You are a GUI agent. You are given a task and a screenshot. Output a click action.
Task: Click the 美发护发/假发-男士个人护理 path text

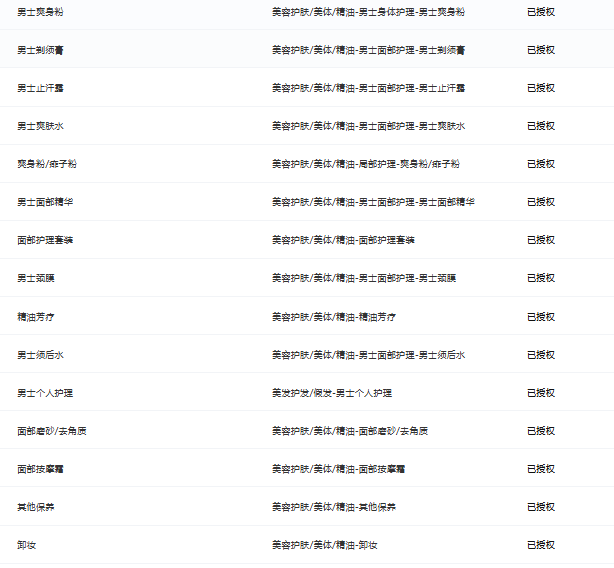tap(331, 393)
